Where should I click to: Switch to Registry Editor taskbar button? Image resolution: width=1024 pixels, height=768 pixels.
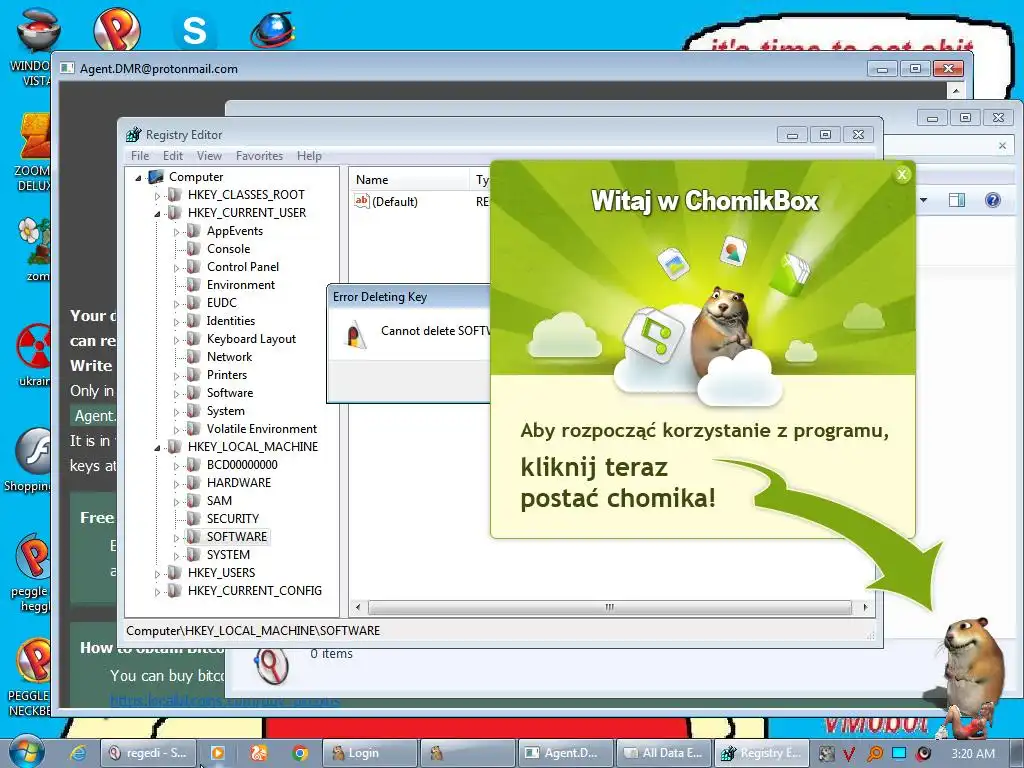click(x=761, y=753)
